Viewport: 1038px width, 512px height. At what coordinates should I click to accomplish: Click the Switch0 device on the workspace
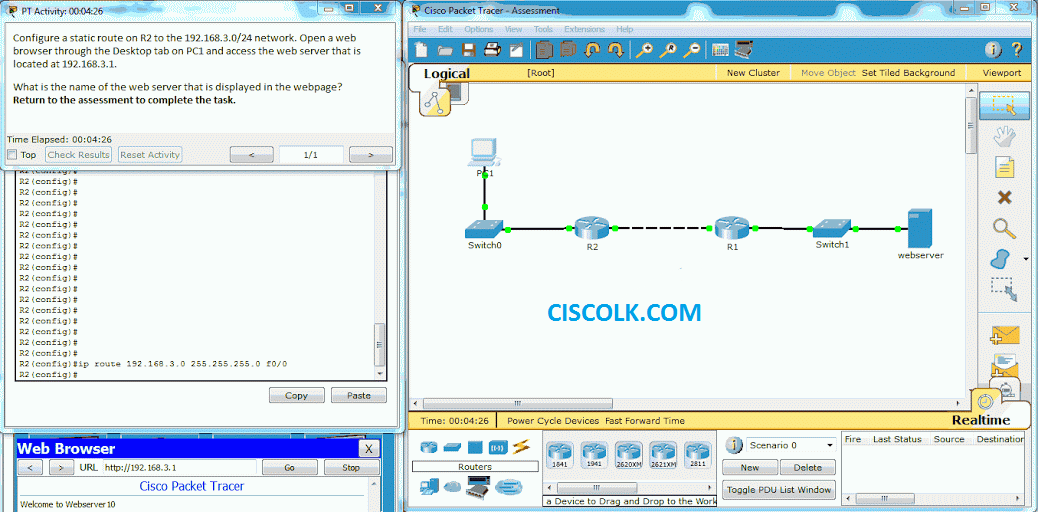[484, 229]
